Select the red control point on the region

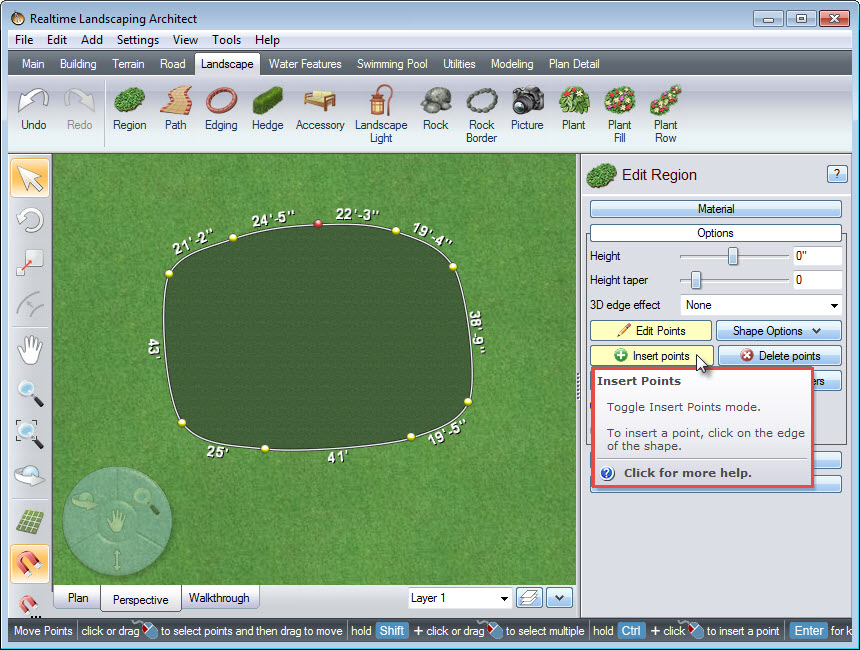pos(318,224)
